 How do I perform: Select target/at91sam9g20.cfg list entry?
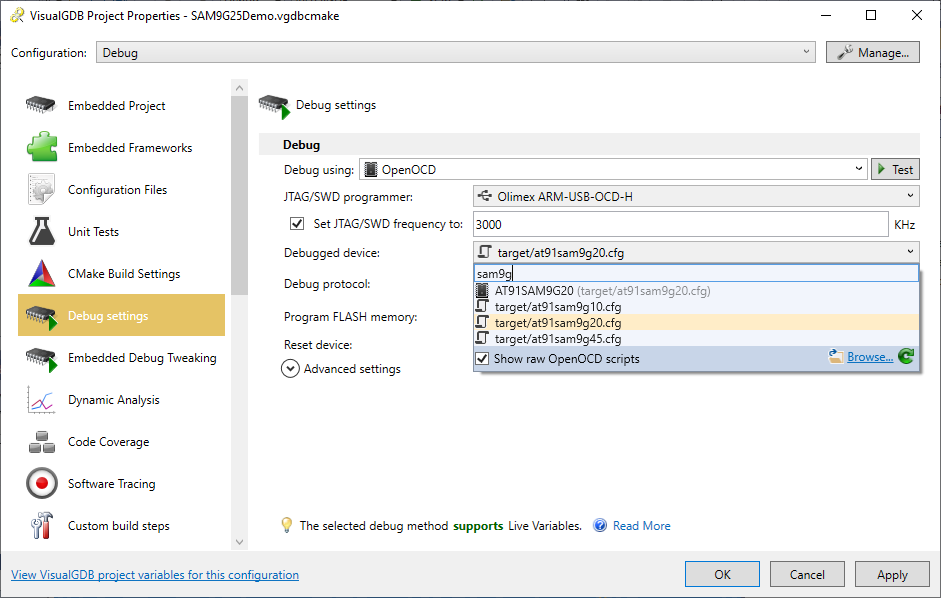point(696,322)
